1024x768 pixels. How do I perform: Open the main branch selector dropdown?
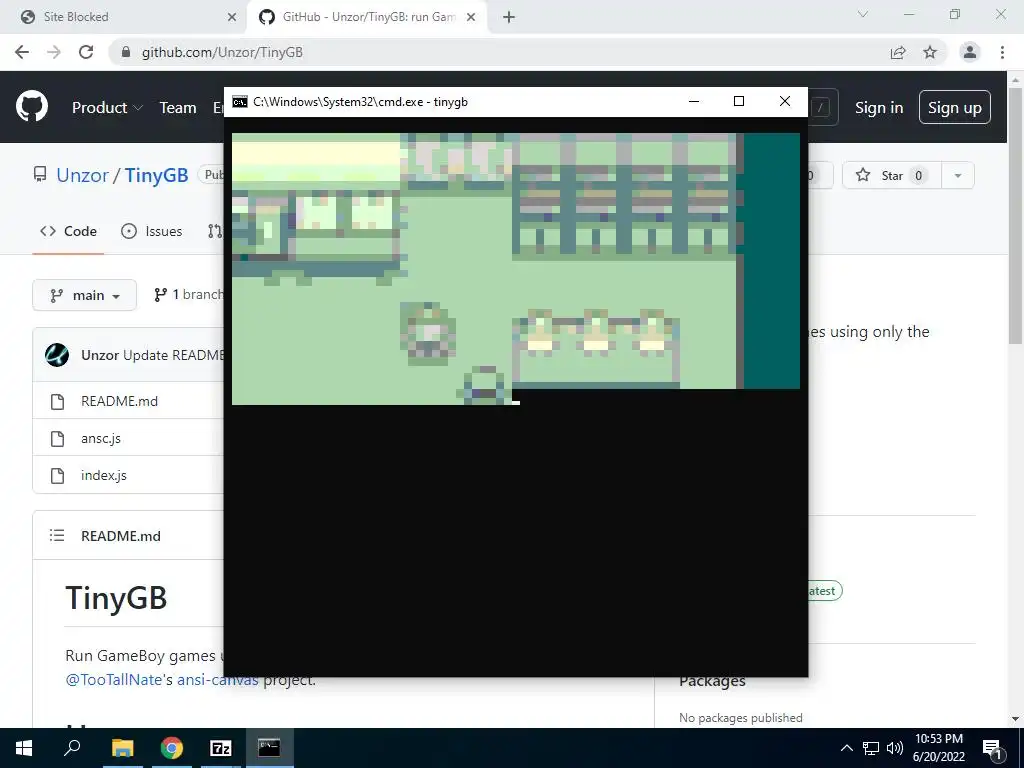click(x=84, y=295)
